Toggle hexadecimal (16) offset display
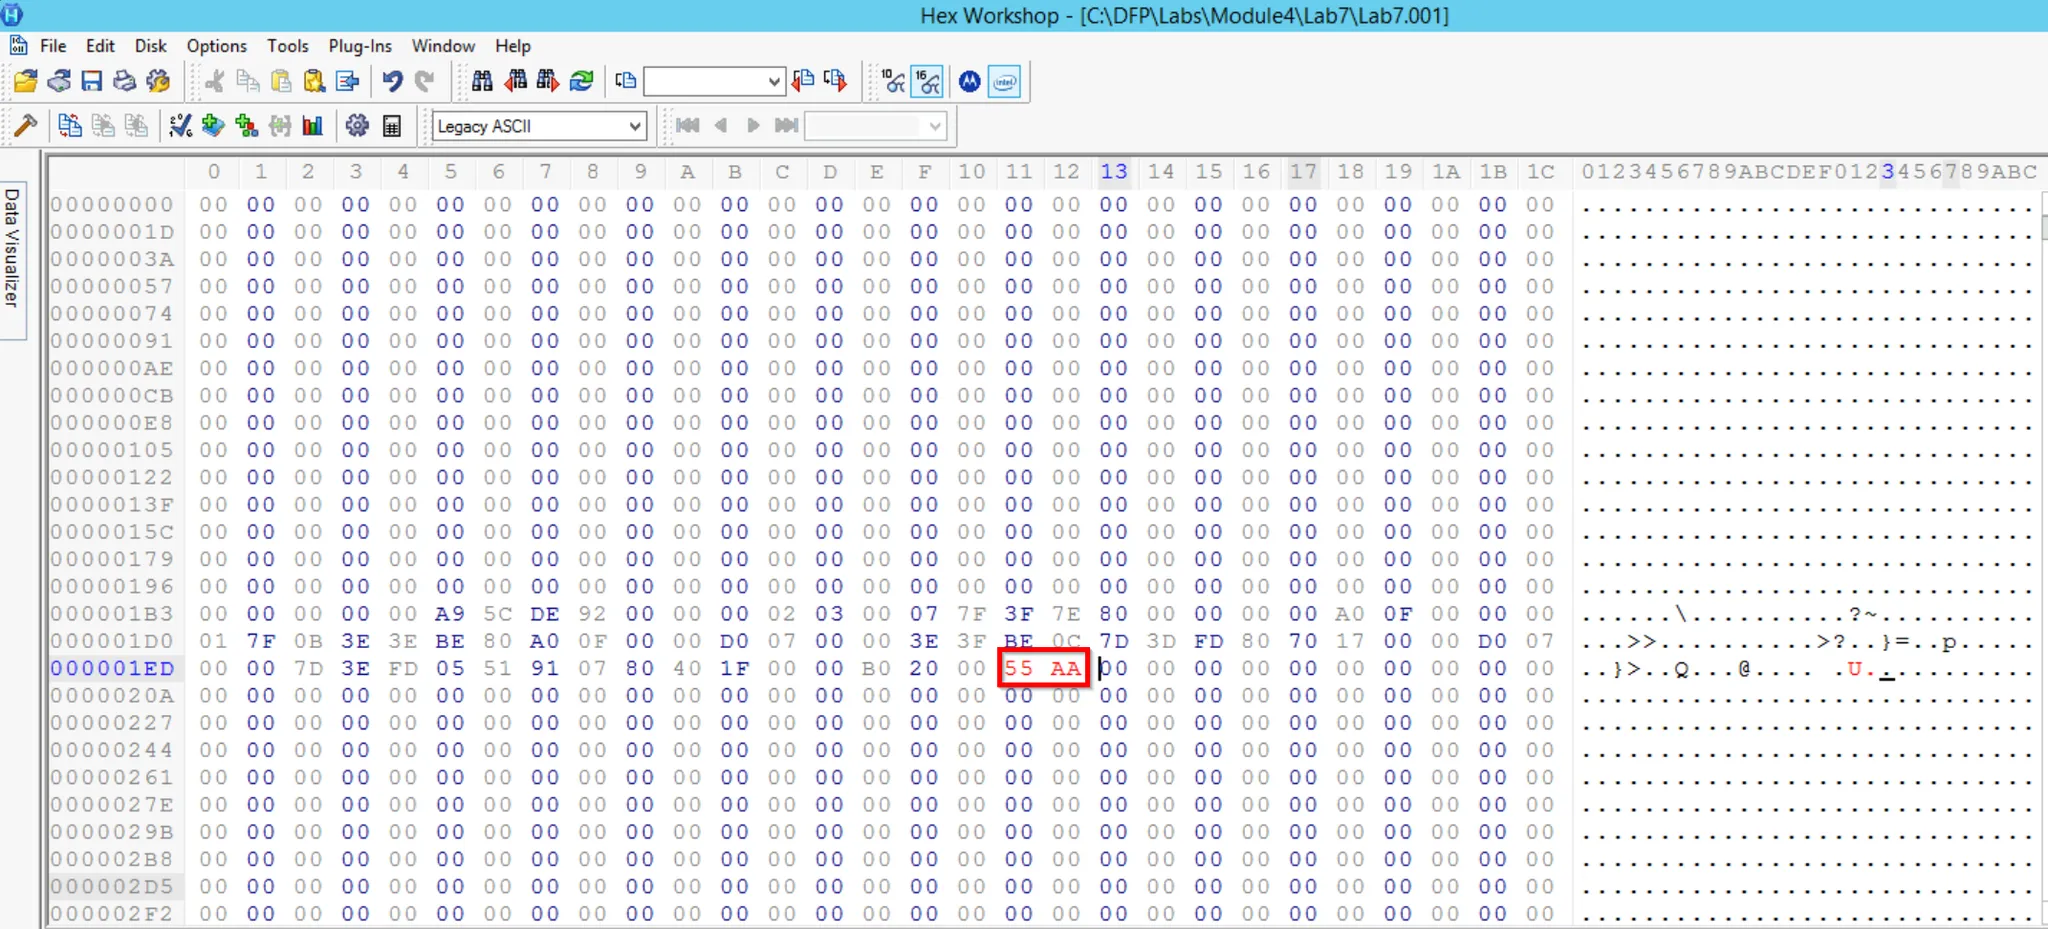 tap(927, 81)
